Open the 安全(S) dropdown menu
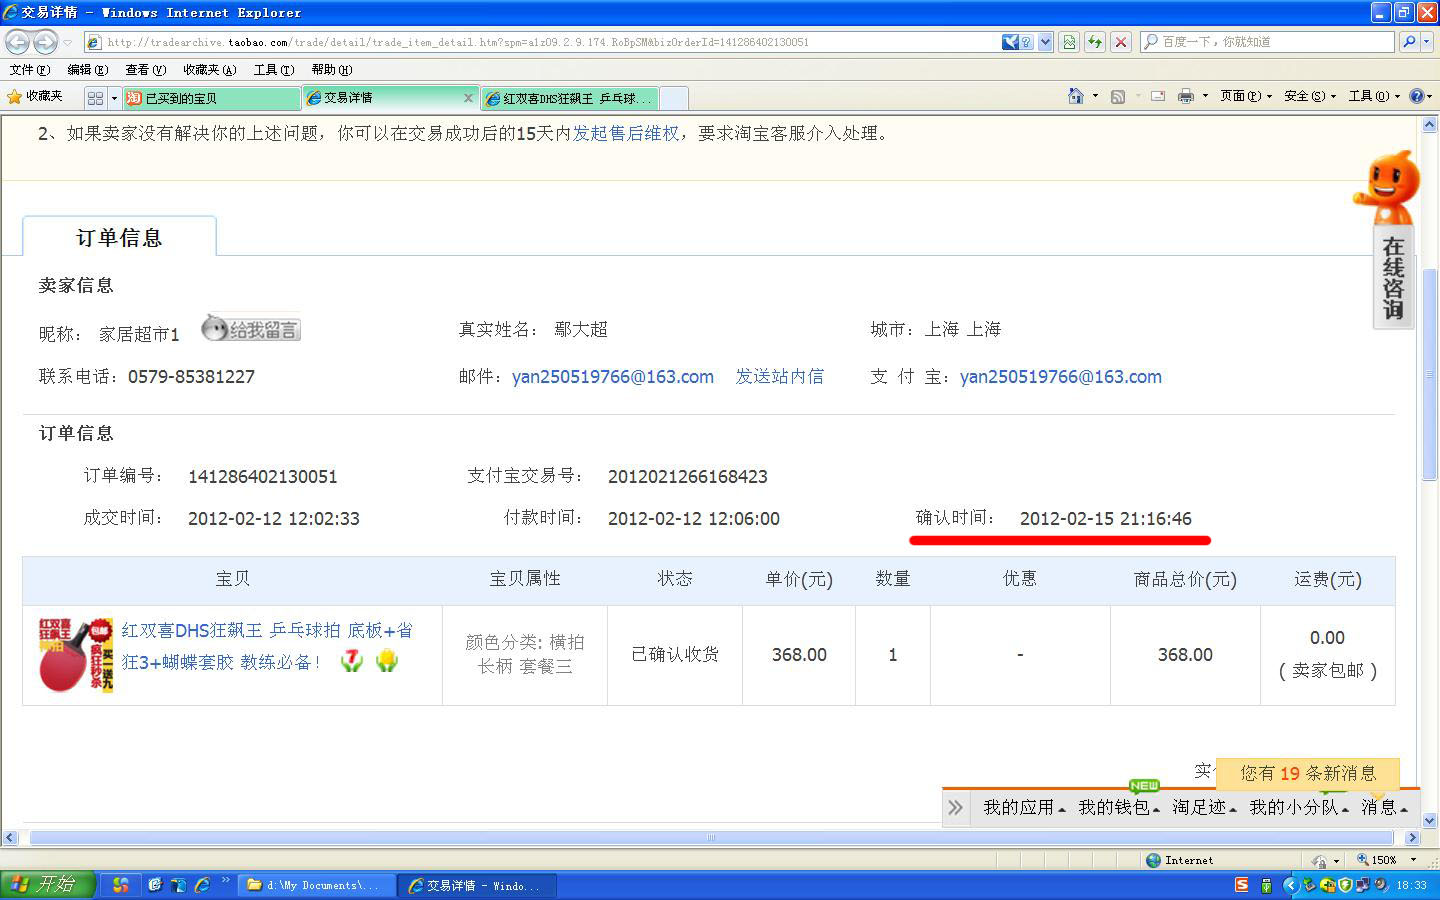Image resolution: width=1440 pixels, height=900 pixels. [x=1310, y=97]
